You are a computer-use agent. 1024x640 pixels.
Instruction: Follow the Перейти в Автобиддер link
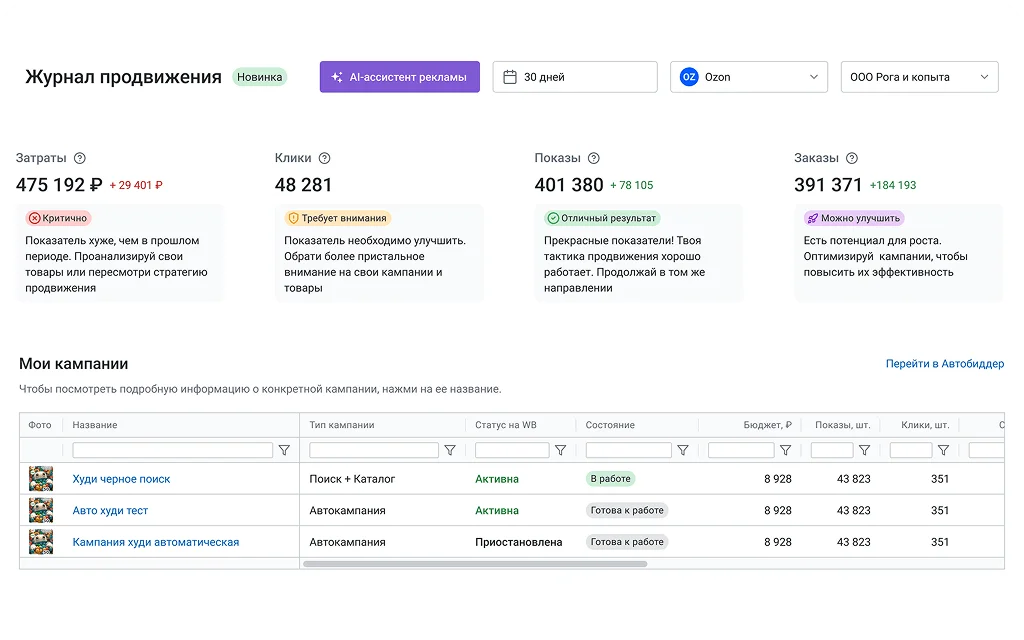pyautogui.click(x=944, y=364)
